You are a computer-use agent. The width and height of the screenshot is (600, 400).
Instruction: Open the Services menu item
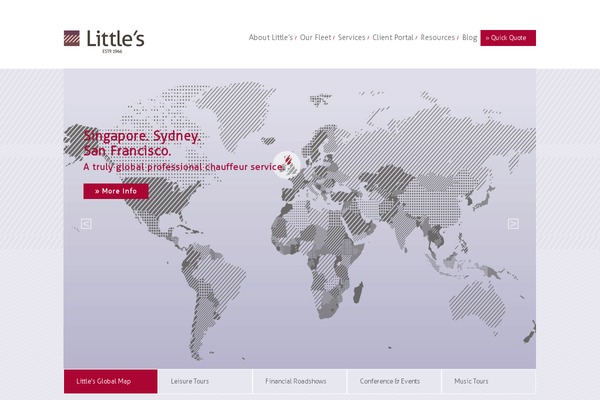click(351, 38)
